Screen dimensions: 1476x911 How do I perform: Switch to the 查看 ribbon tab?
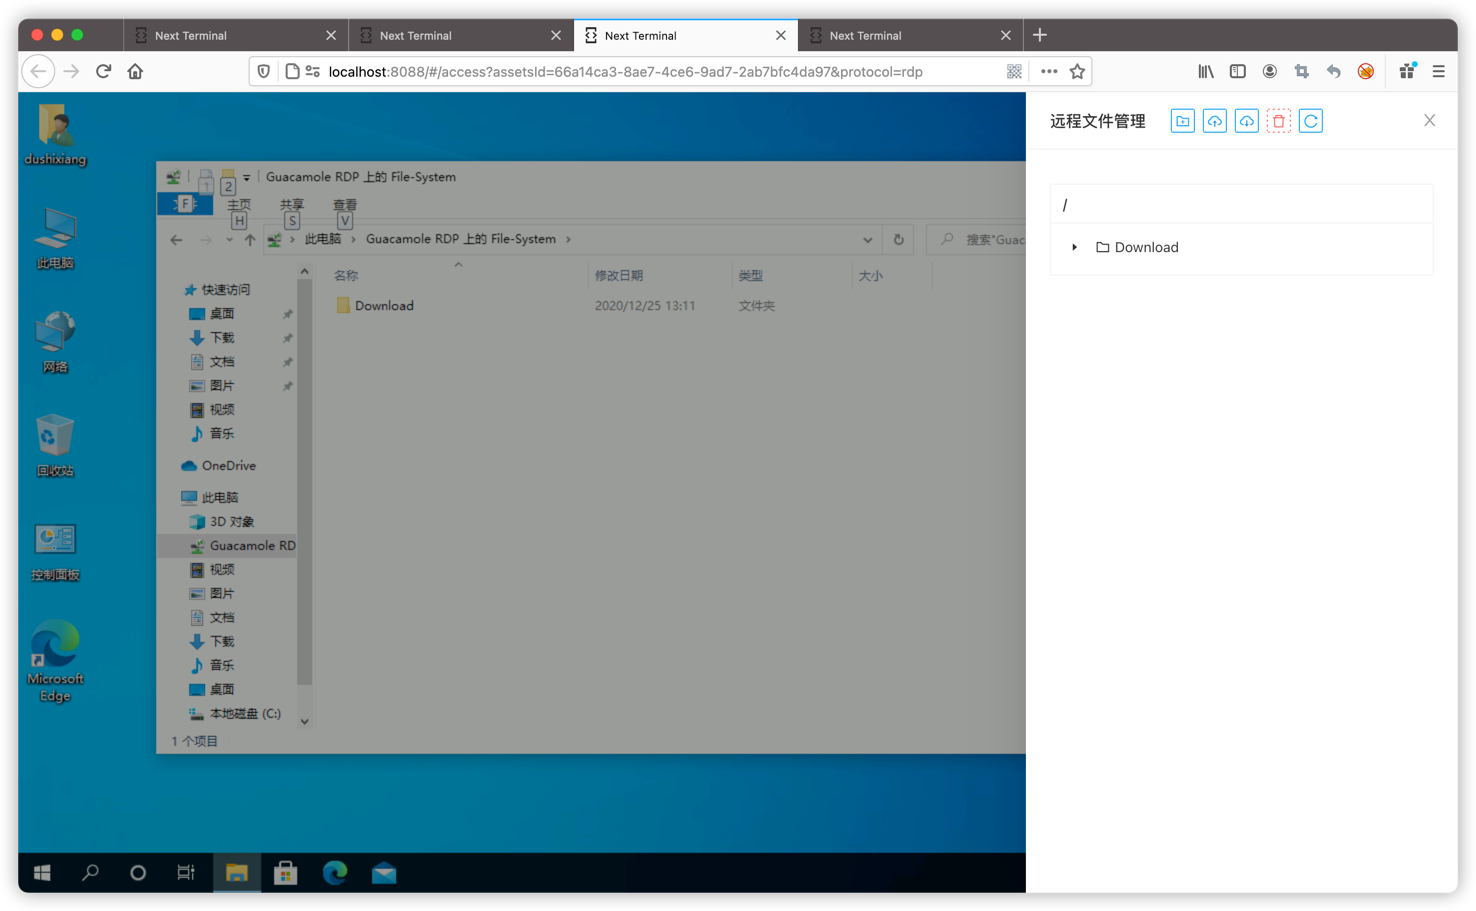tap(345, 205)
